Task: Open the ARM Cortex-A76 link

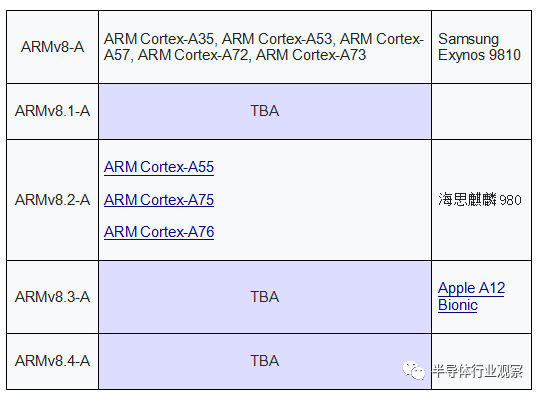Action: coord(159,232)
